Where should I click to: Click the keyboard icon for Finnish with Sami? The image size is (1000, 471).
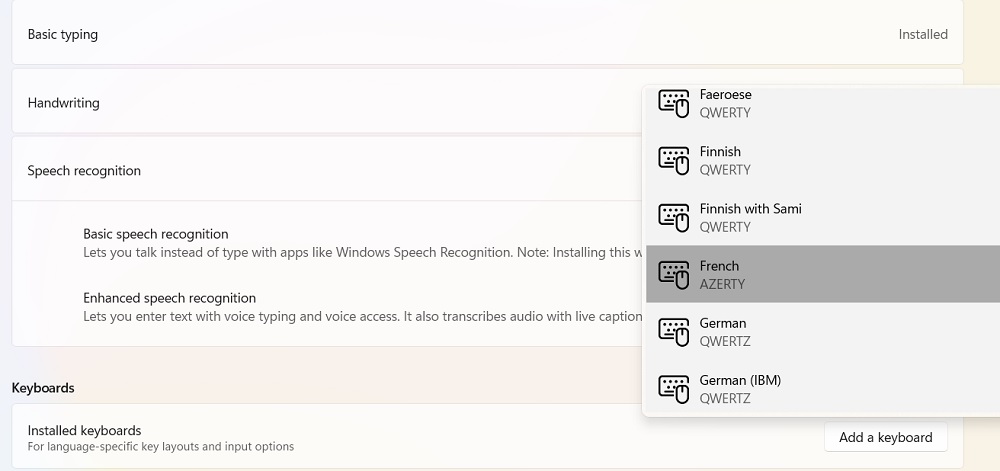pyautogui.click(x=674, y=217)
